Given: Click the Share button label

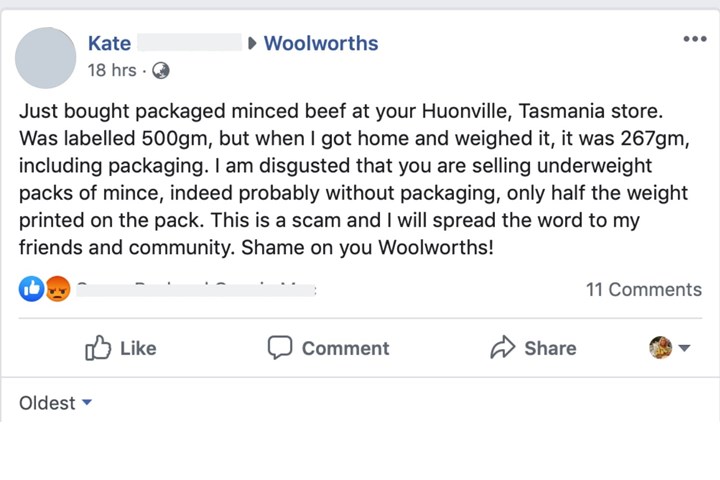Looking at the screenshot, I should click(550, 348).
